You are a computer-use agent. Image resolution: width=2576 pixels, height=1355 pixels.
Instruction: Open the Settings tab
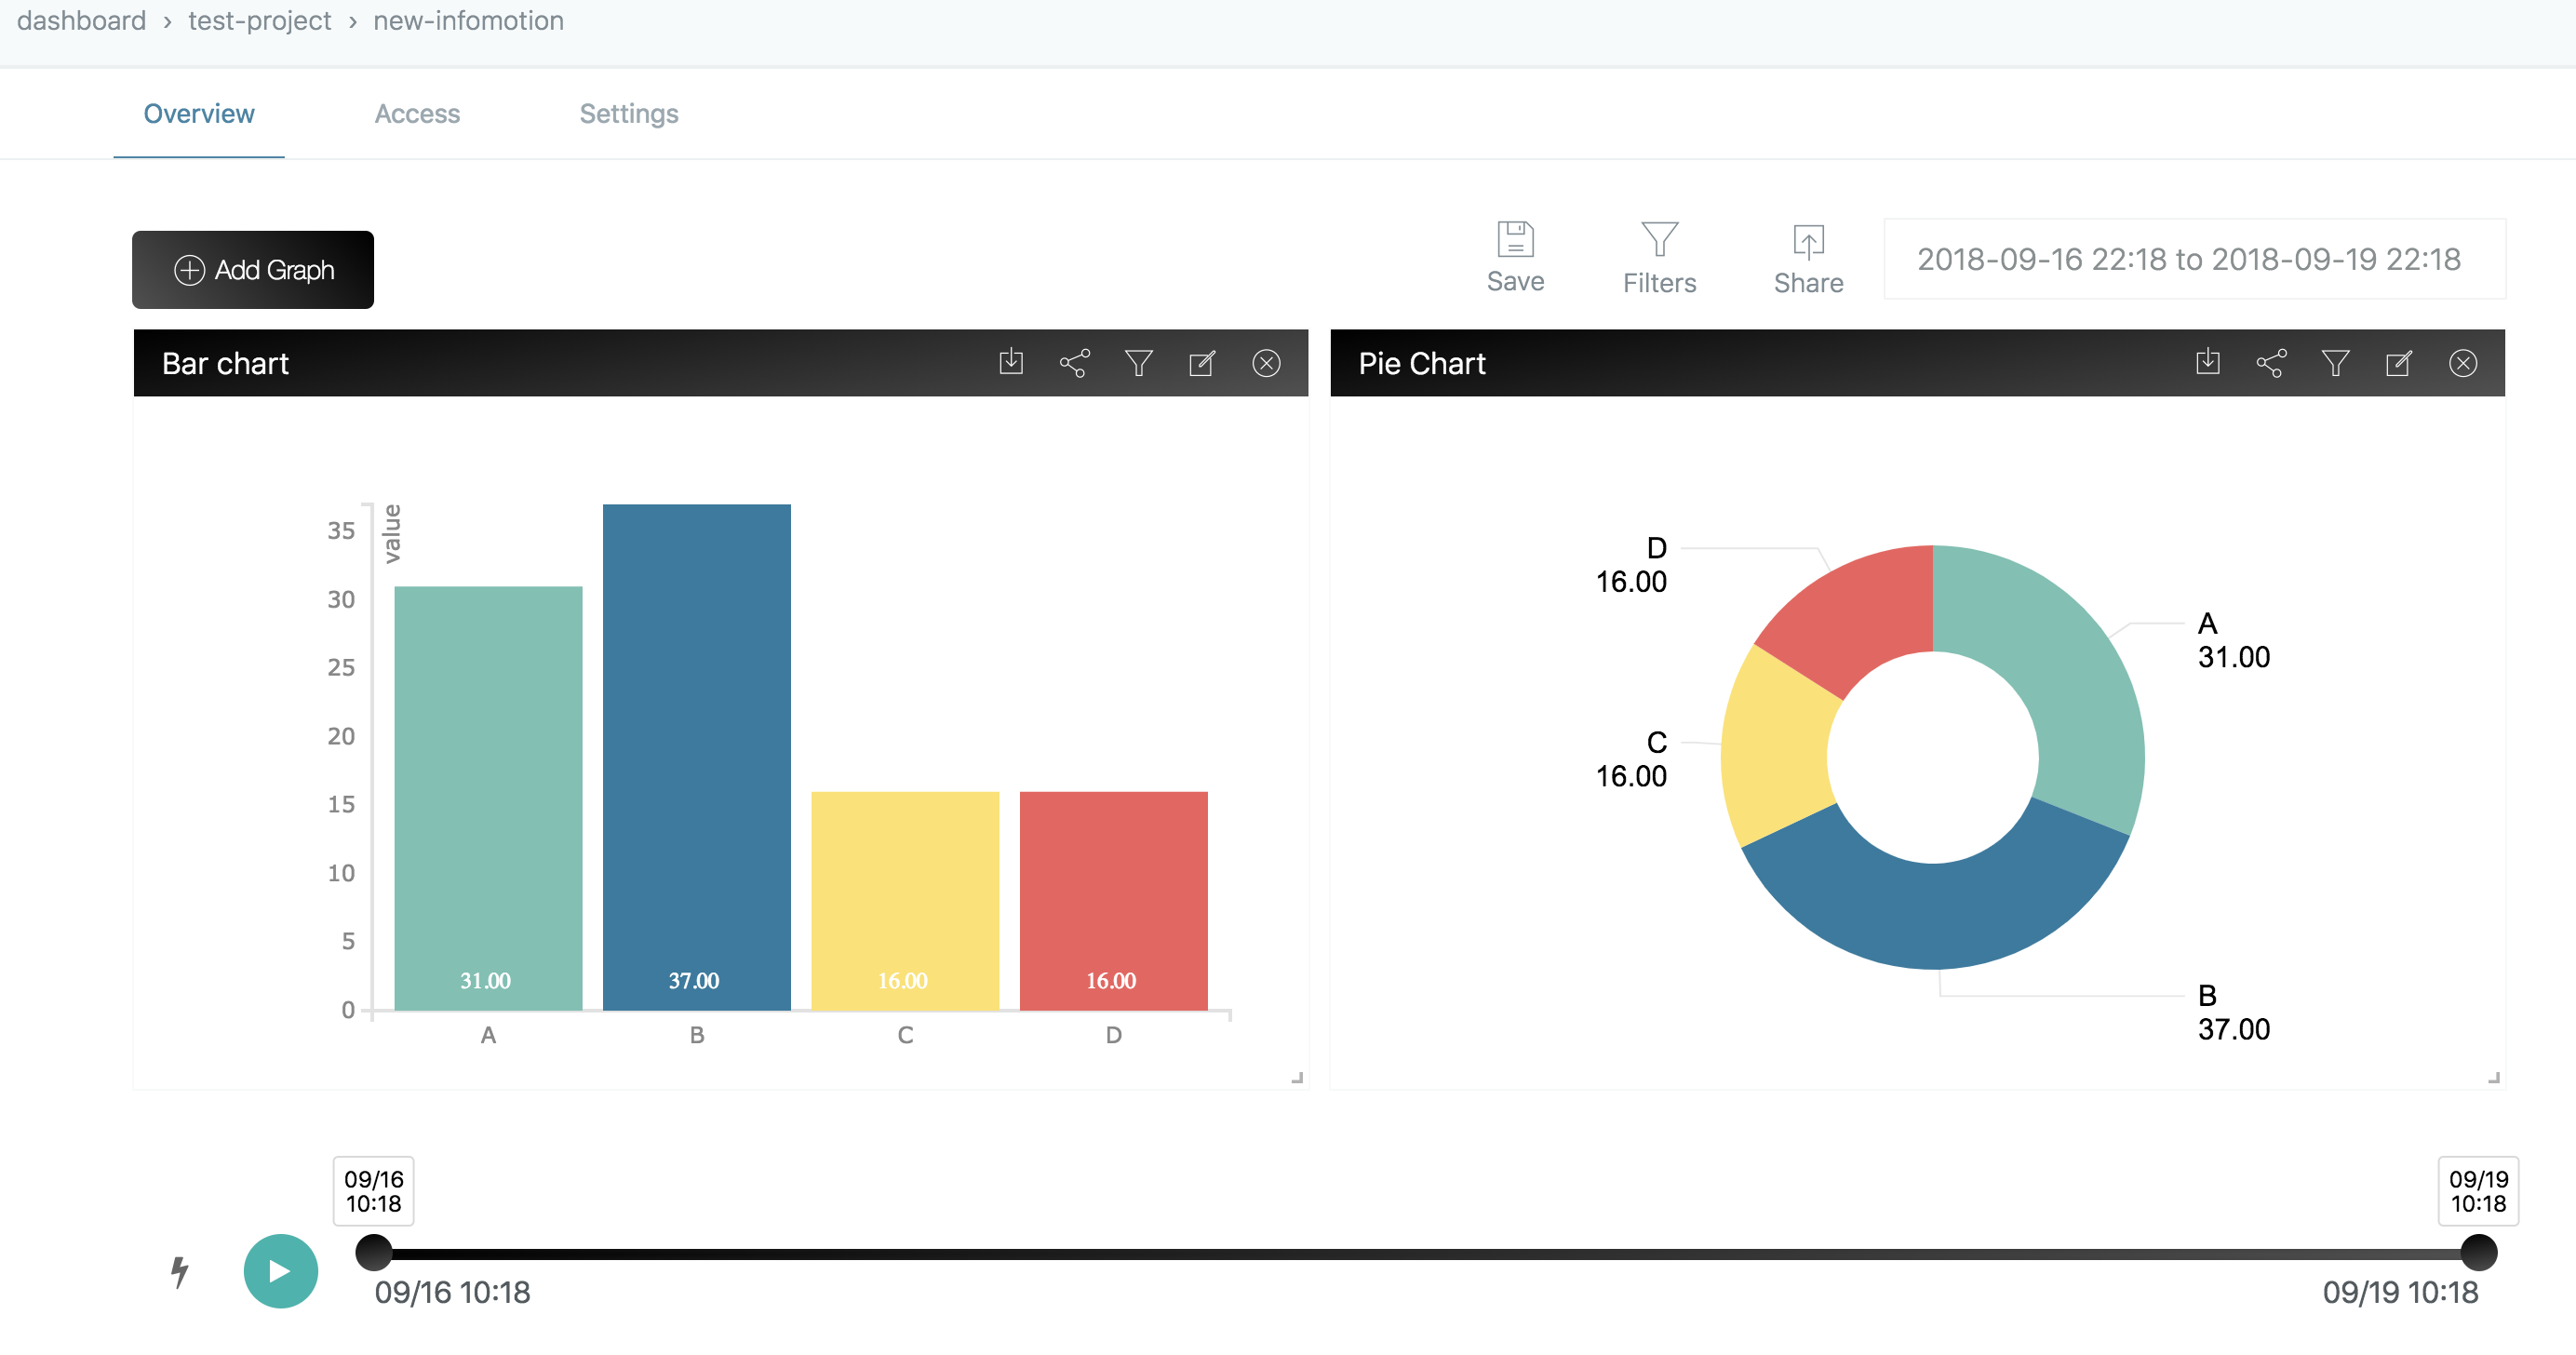(629, 114)
